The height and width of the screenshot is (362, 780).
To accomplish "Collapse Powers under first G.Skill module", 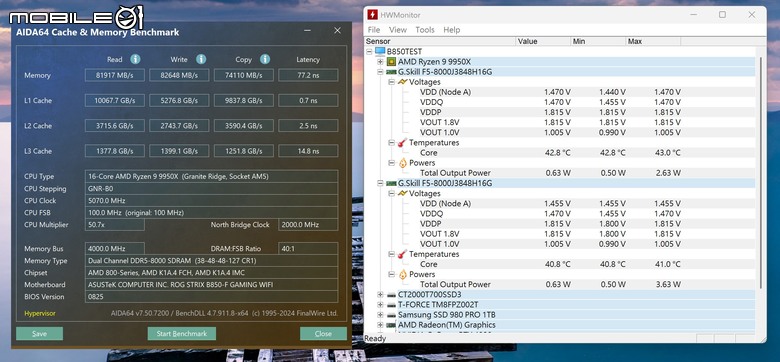I will click(391, 163).
